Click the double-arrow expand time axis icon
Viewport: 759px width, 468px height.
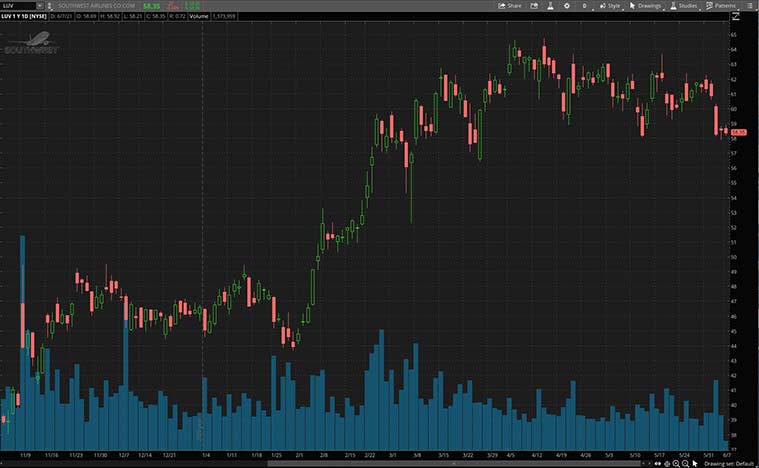click(658, 464)
